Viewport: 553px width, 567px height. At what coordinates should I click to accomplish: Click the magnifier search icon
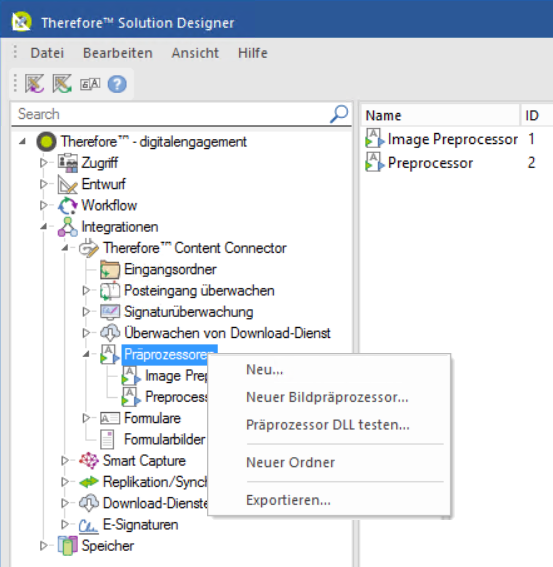(339, 114)
